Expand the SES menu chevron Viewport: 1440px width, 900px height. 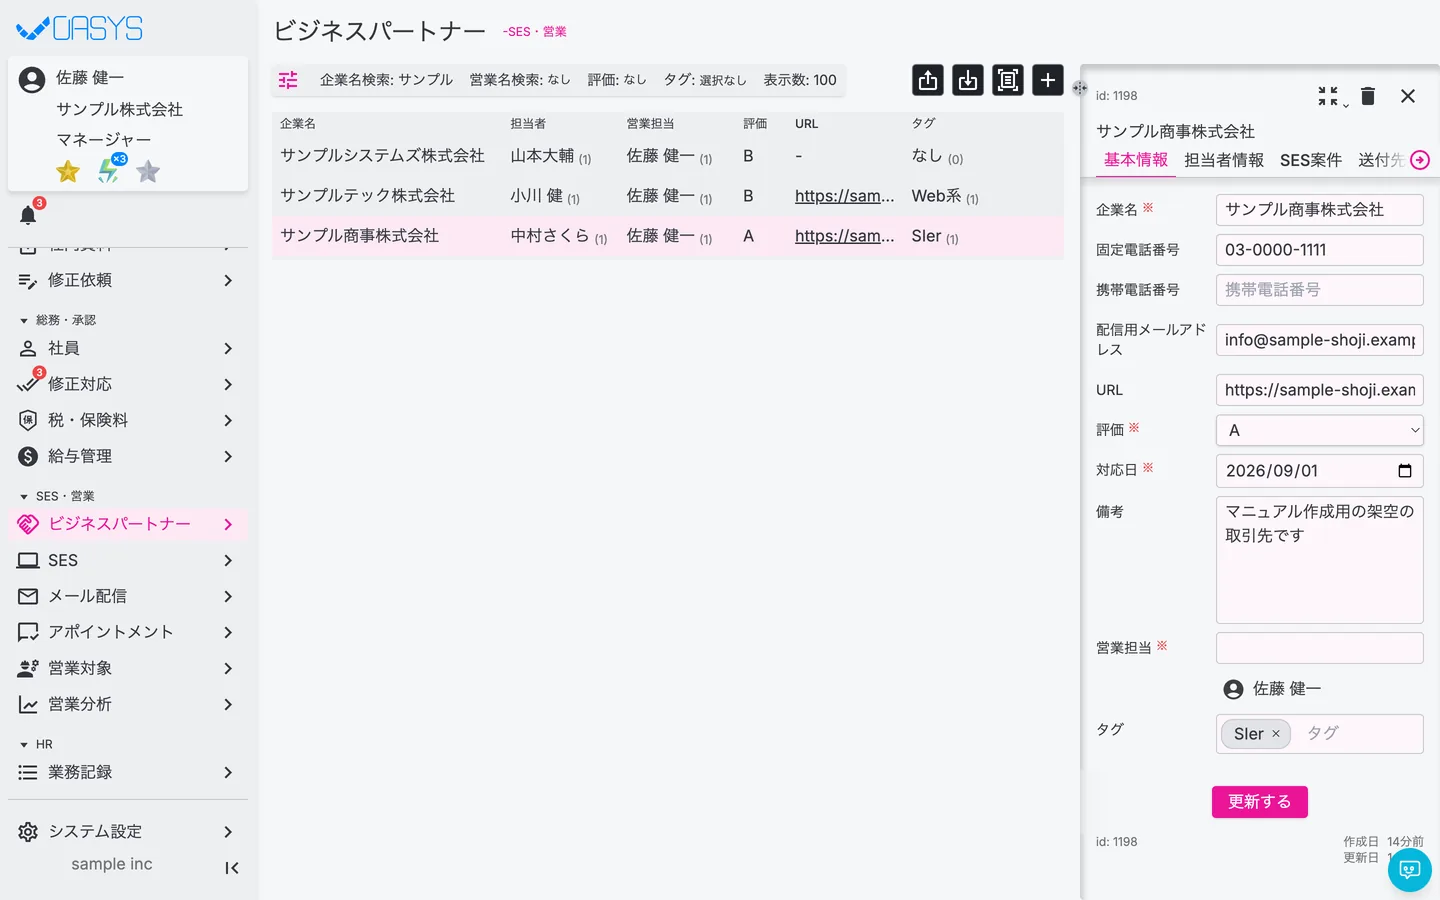tap(228, 560)
